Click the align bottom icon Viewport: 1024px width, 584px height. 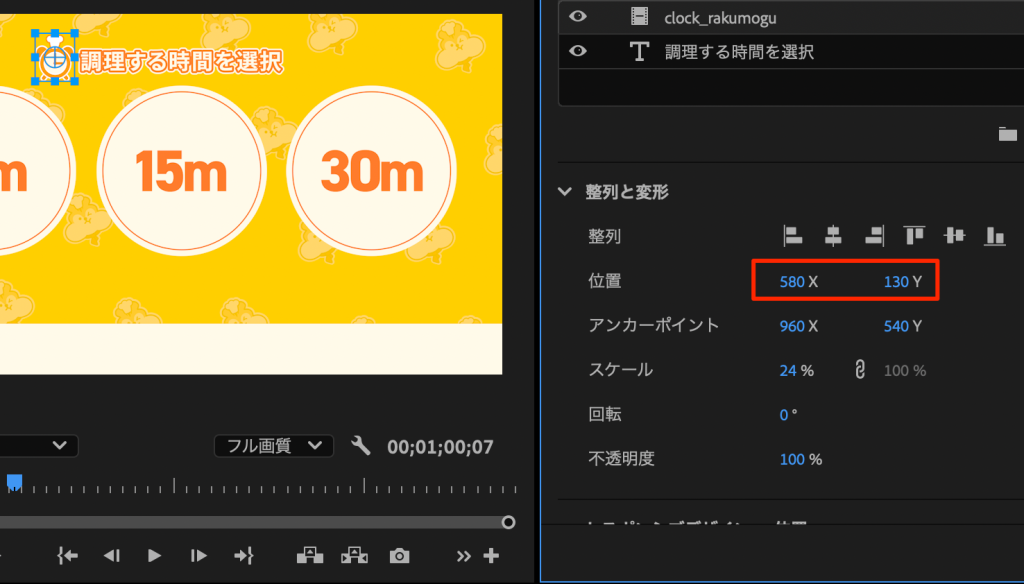(995, 236)
